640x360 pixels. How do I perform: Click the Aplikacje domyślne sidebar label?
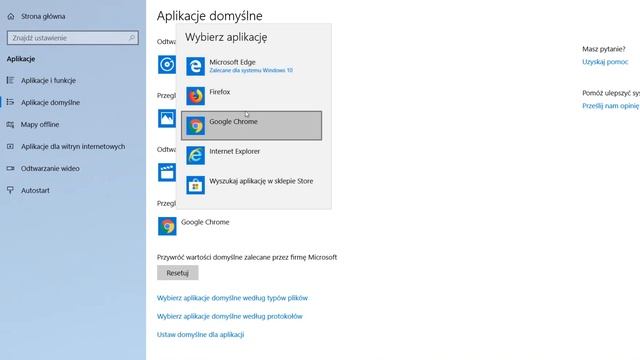click(51, 102)
